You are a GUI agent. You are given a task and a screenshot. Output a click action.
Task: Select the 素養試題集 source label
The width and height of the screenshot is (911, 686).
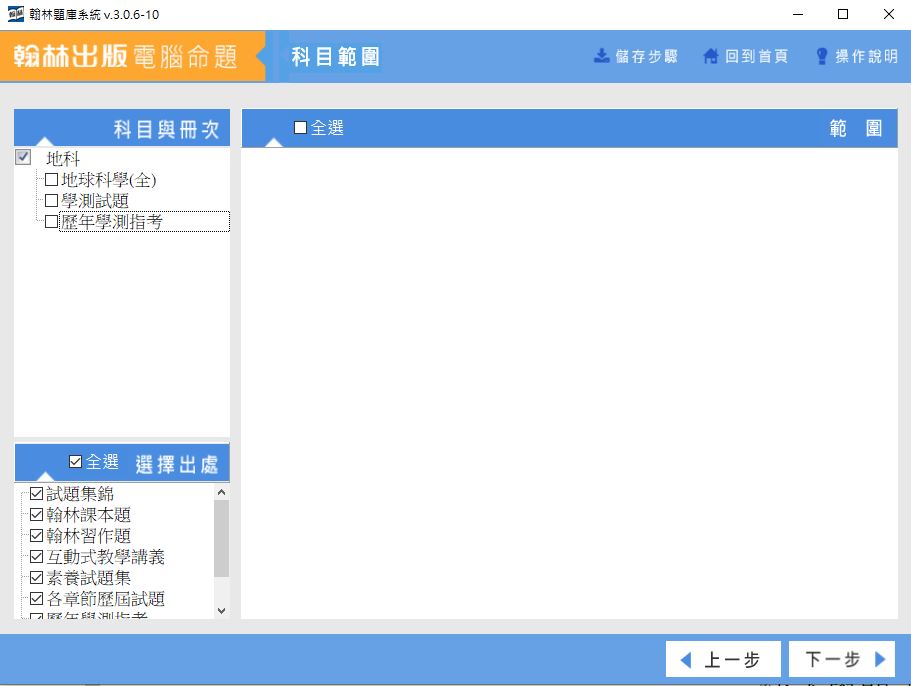[x=88, y=578]
